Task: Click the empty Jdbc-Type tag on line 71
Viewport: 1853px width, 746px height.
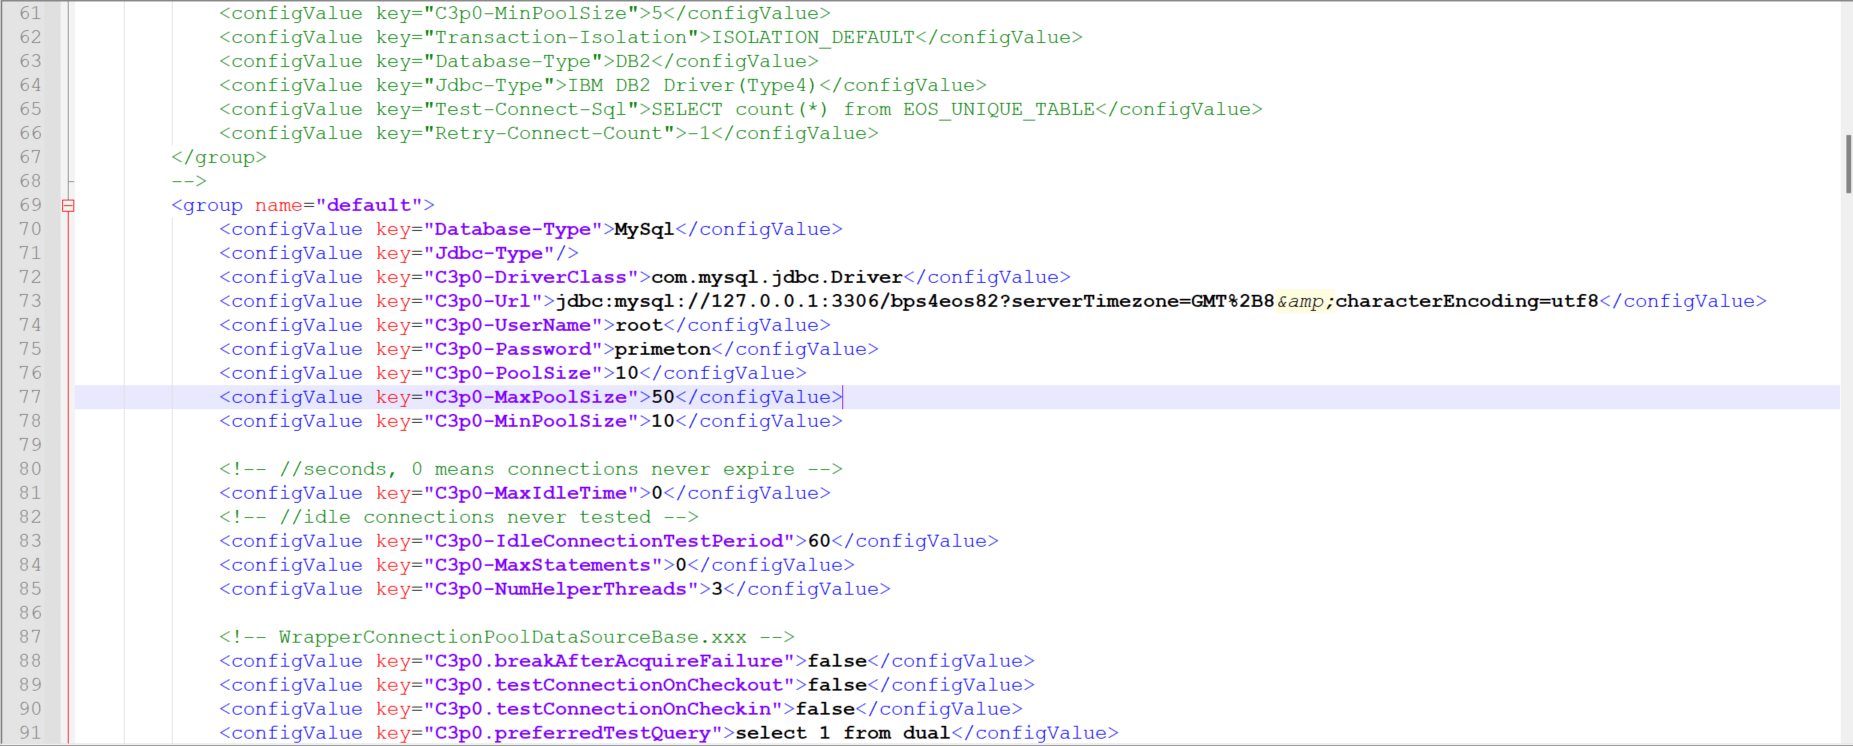Action: coord(398,253)
